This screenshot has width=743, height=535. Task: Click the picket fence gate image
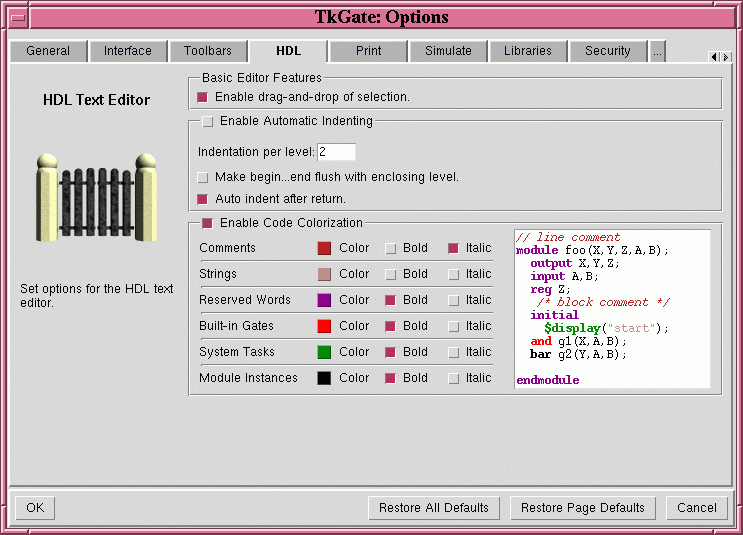pyautogui.click(x=97, y=197)
